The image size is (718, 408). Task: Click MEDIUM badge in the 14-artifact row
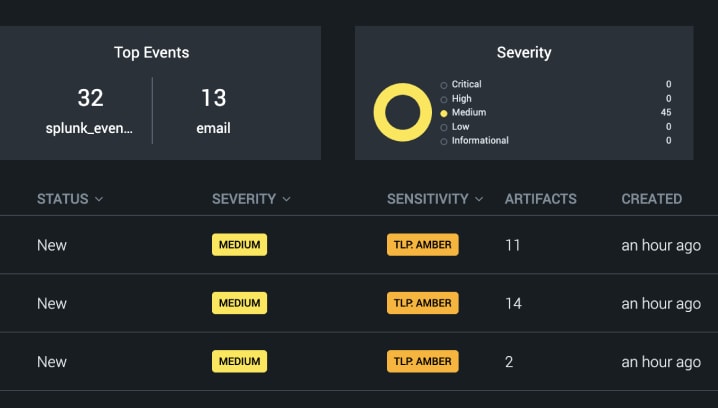pyautogui.click(x=239, y=303)
